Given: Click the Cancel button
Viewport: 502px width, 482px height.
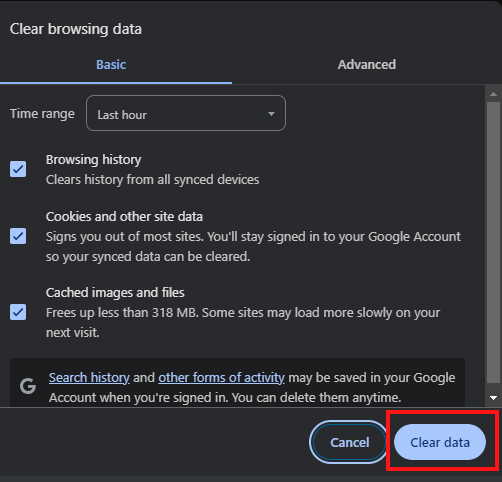Looking at the screenshot, I should point(349,442).
